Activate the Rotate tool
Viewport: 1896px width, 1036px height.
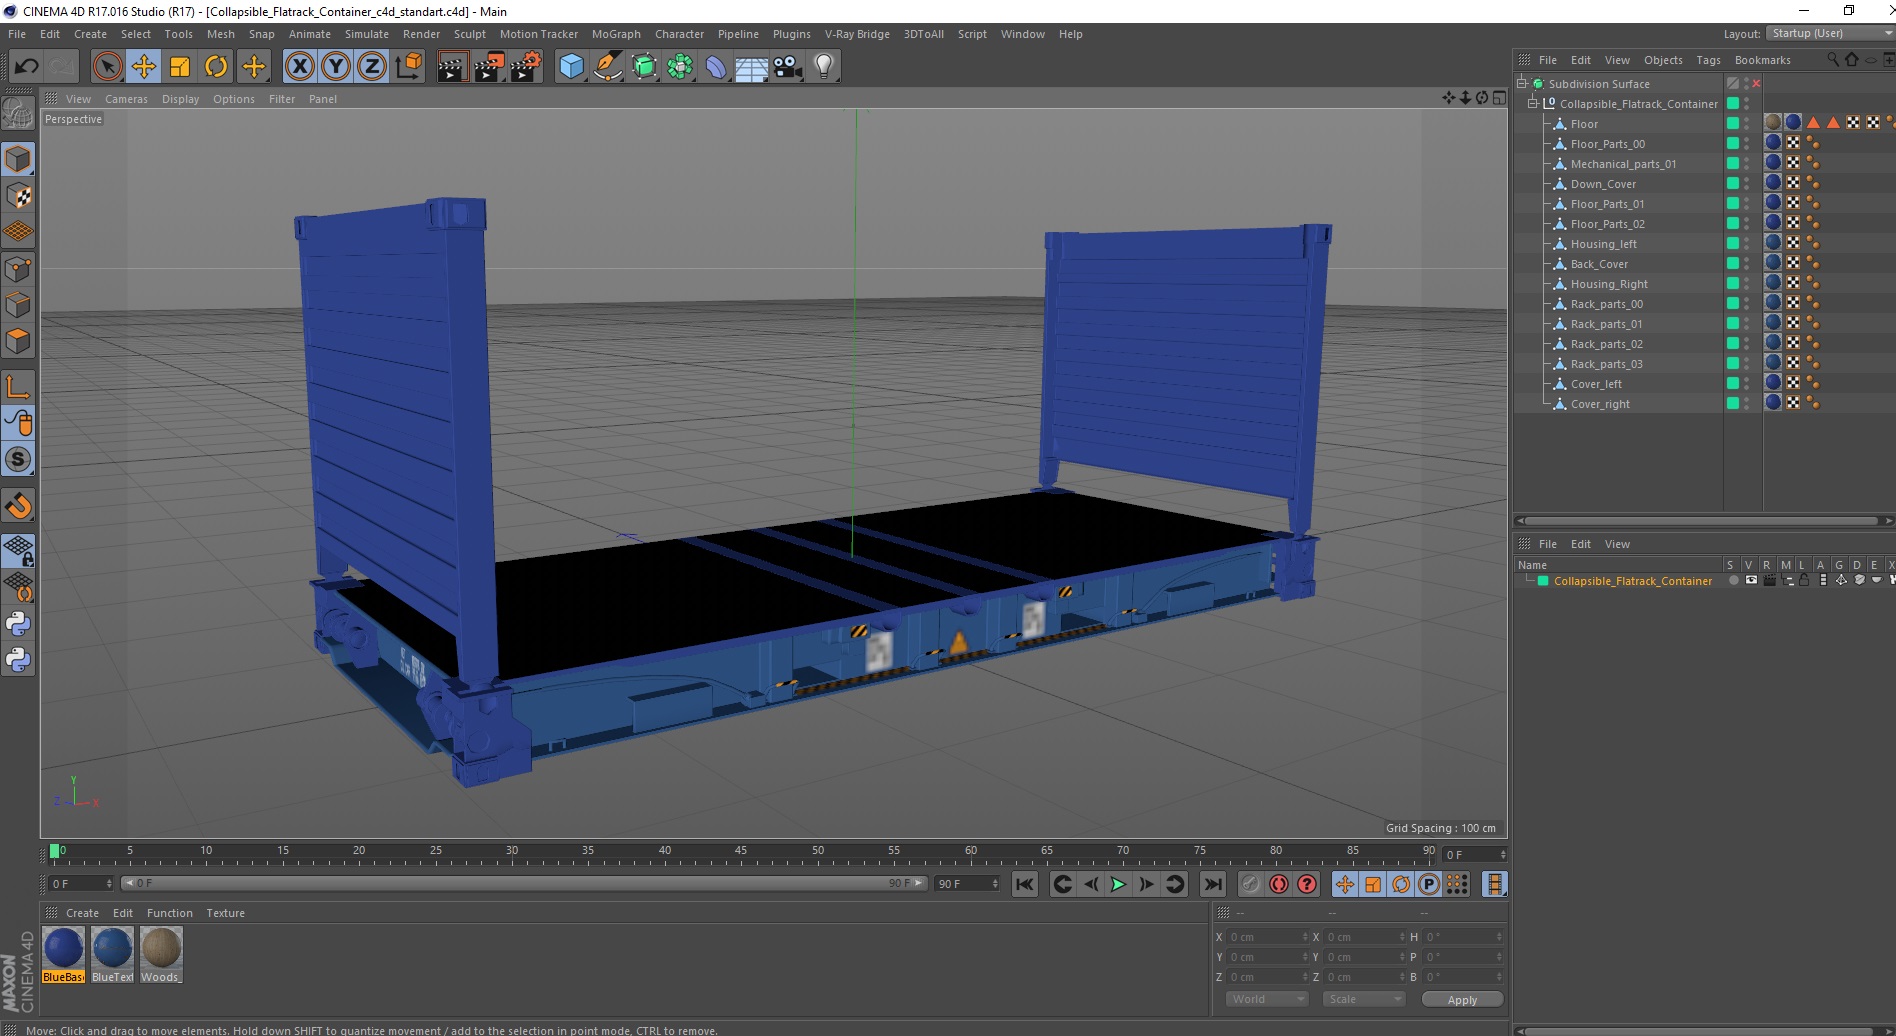tap(216, 67)
